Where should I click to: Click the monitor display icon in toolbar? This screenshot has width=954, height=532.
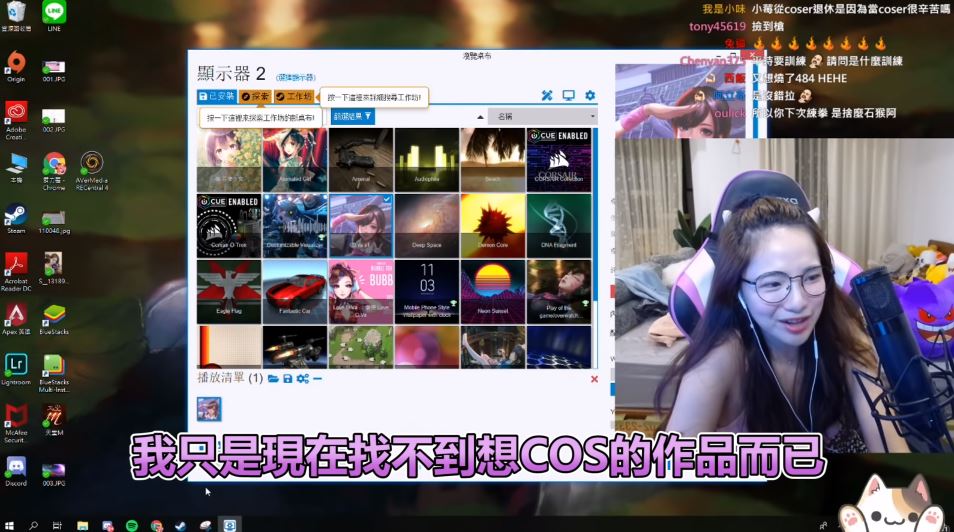(x=568, y=96)
